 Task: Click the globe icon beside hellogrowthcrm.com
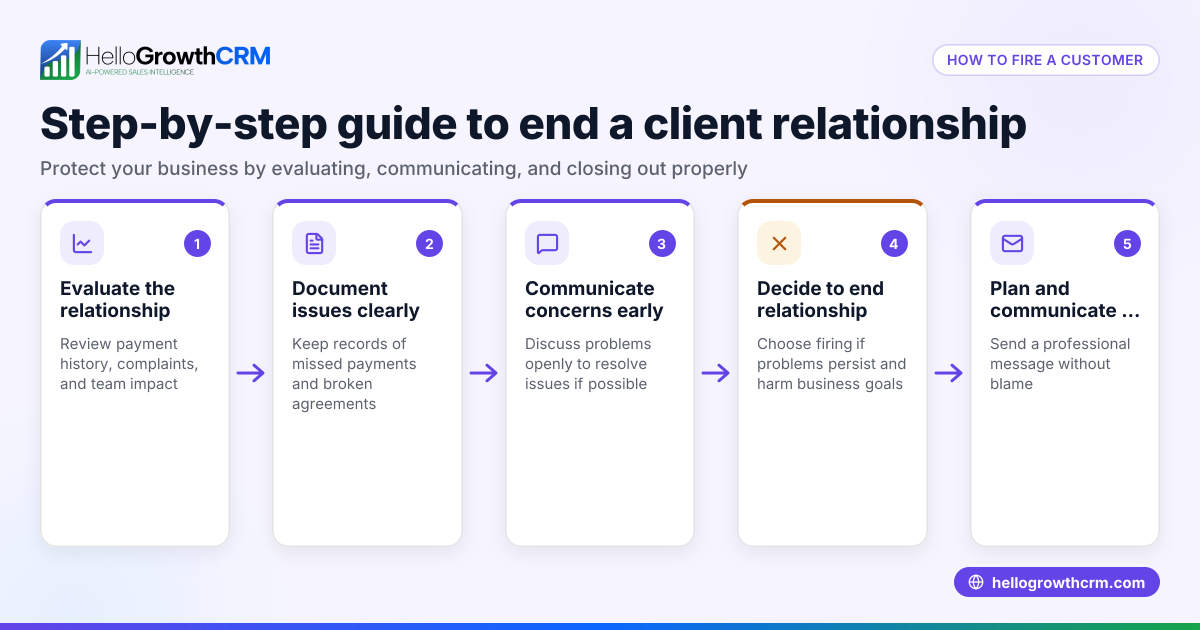[x=976, y=583]
